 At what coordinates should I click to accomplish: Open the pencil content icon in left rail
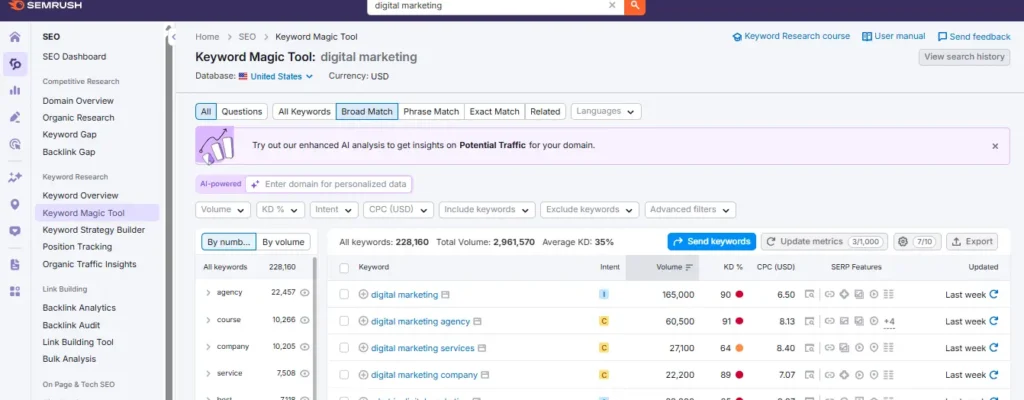click(14, 117)
